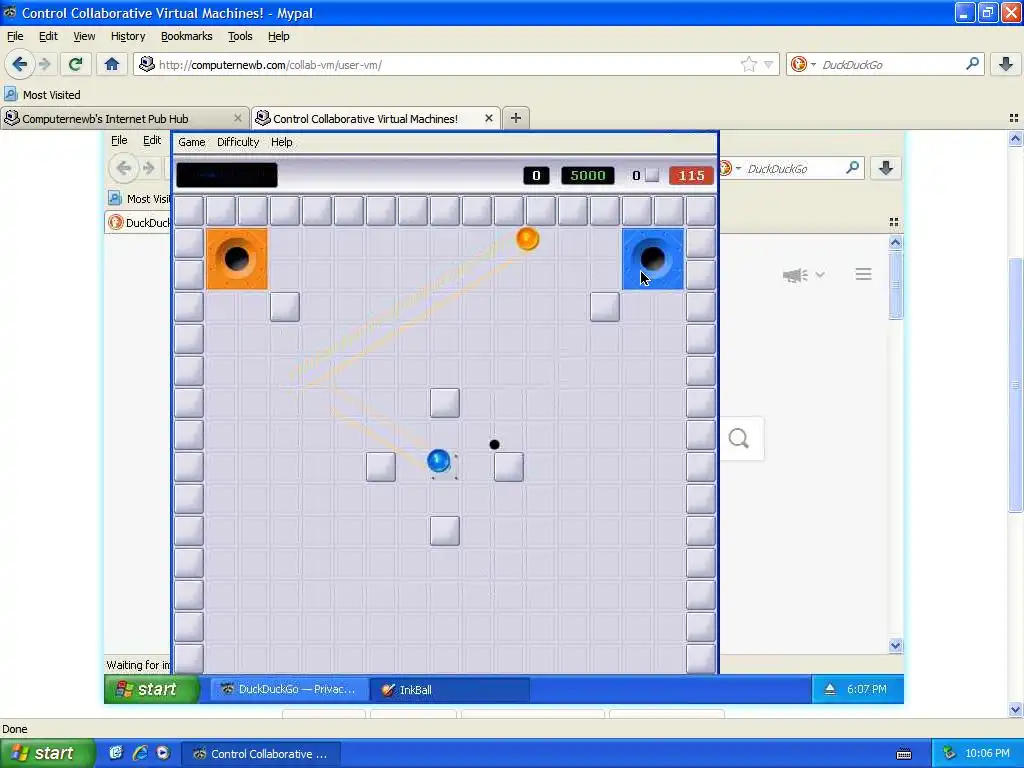1024x768 pixels.
Task: Click the host Windows Start button
Action: pyautogui.click(x=47, y=753)
